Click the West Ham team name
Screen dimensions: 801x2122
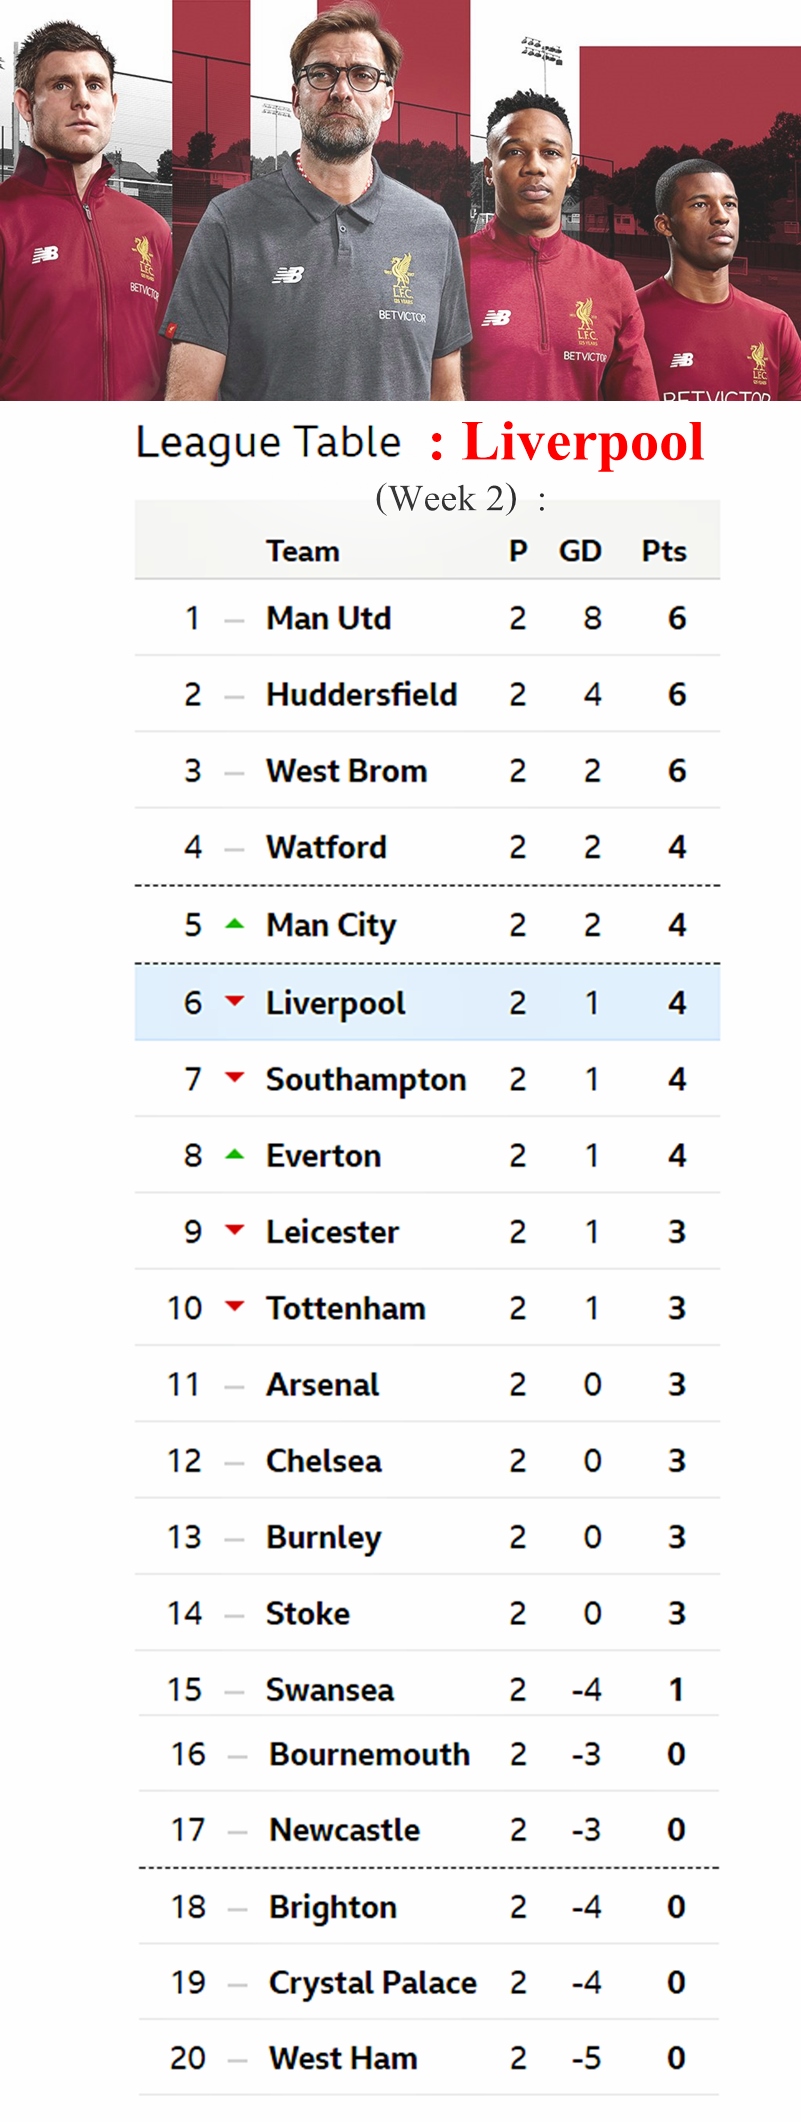point(343,2058)
